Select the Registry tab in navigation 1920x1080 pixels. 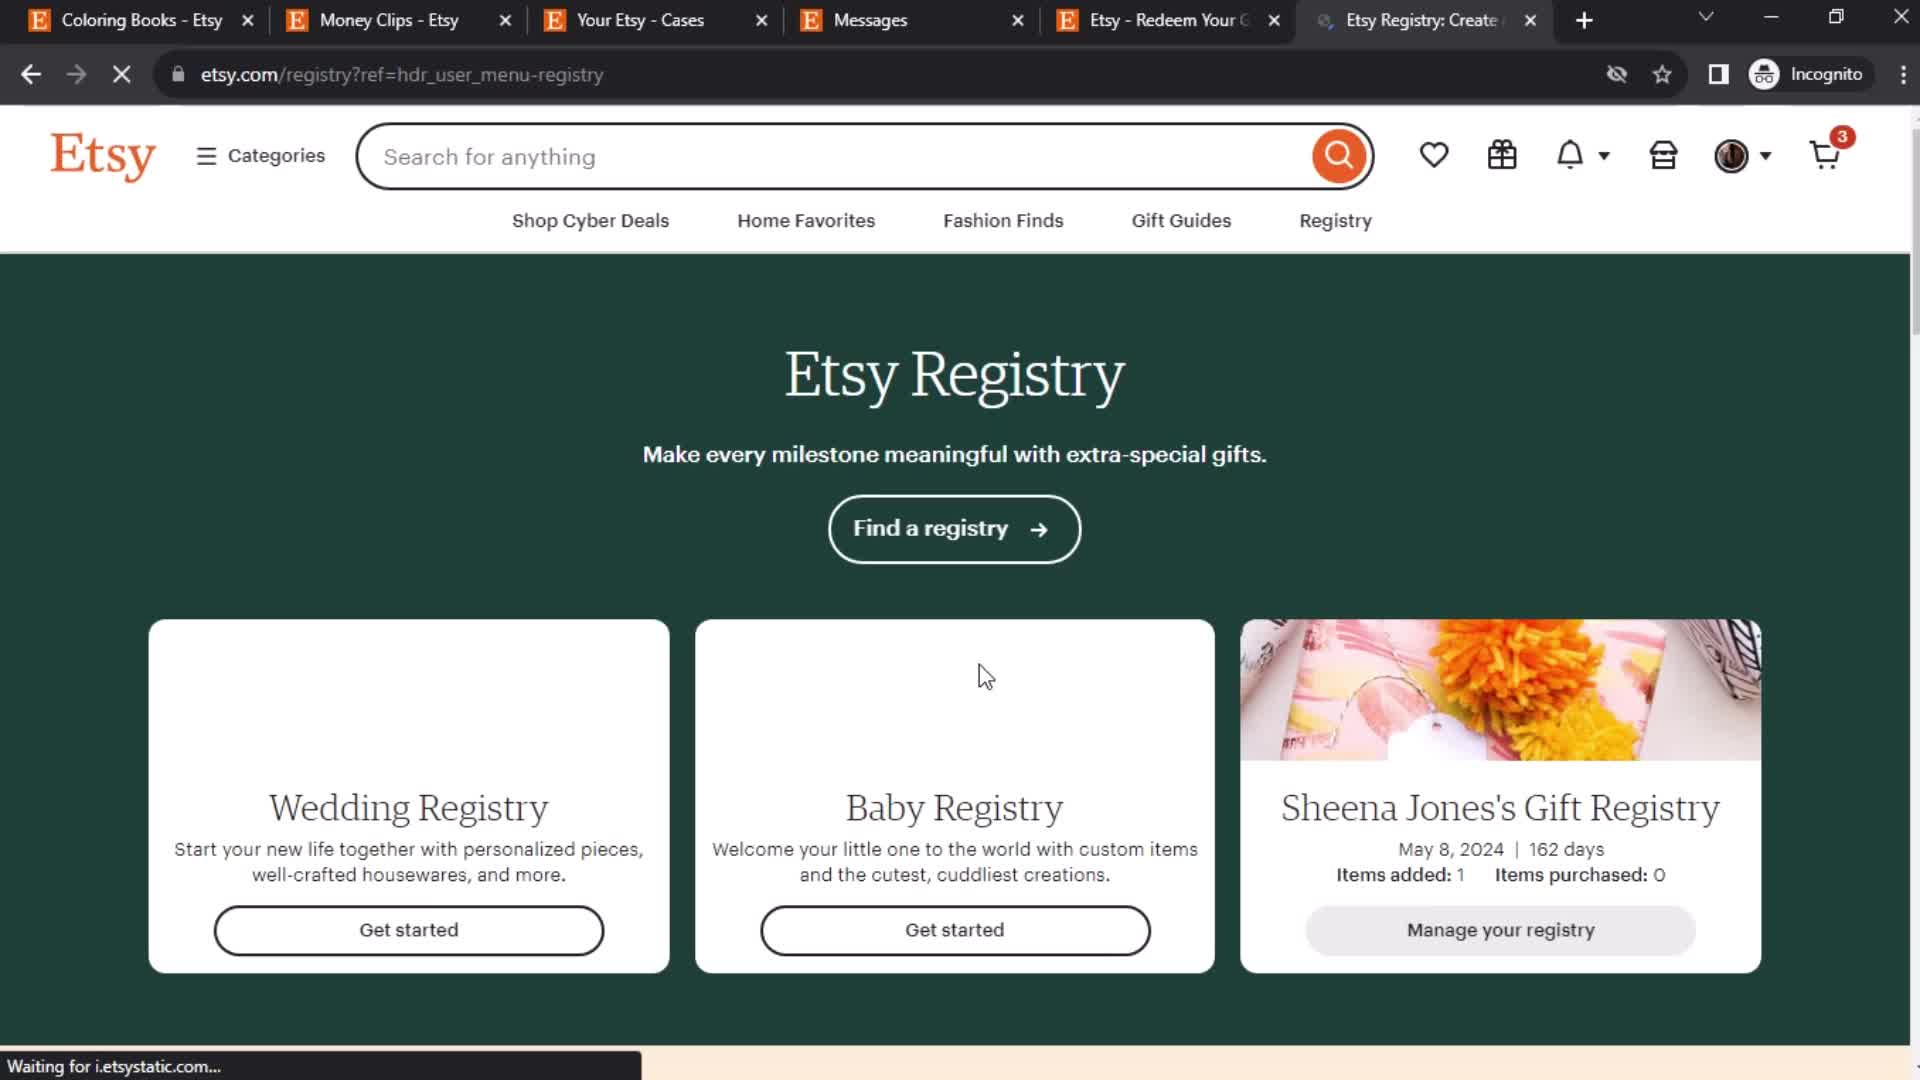(x=1336, y=220)
